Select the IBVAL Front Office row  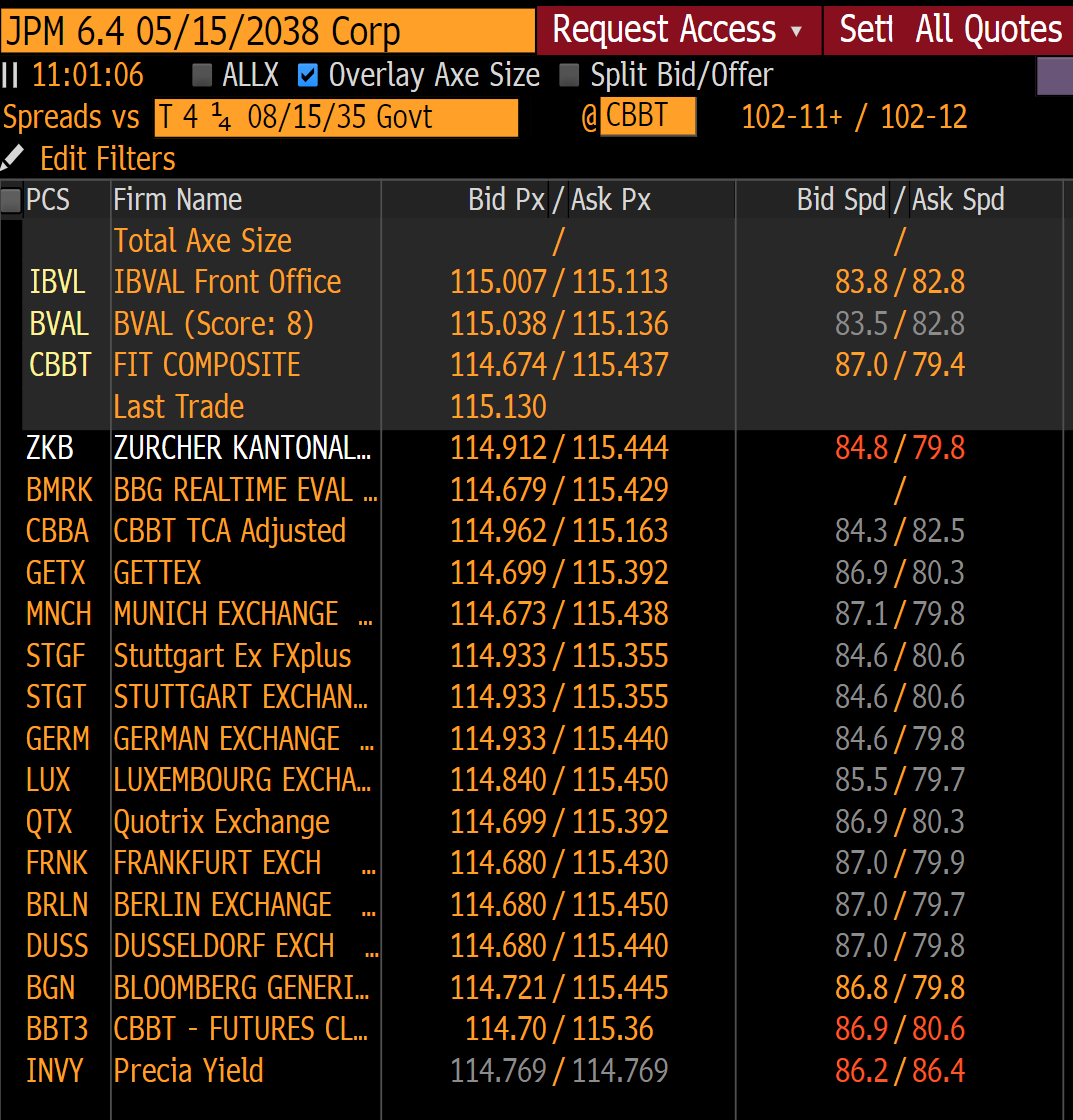point(543,282)
